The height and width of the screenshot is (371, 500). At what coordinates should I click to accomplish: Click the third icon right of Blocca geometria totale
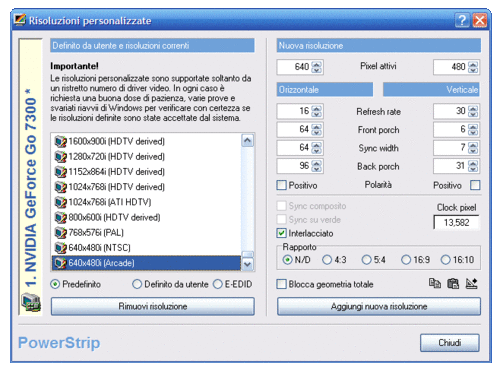(471, 284)
